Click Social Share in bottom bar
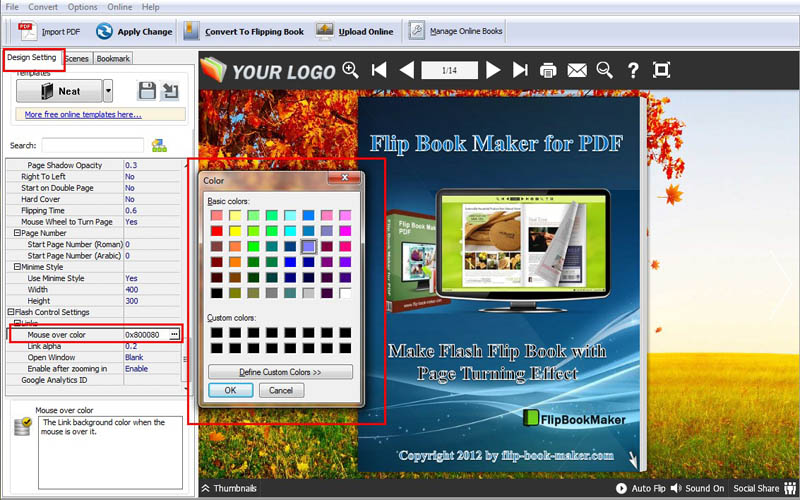This screenshot has height=500, width=800. coord(764,488)
